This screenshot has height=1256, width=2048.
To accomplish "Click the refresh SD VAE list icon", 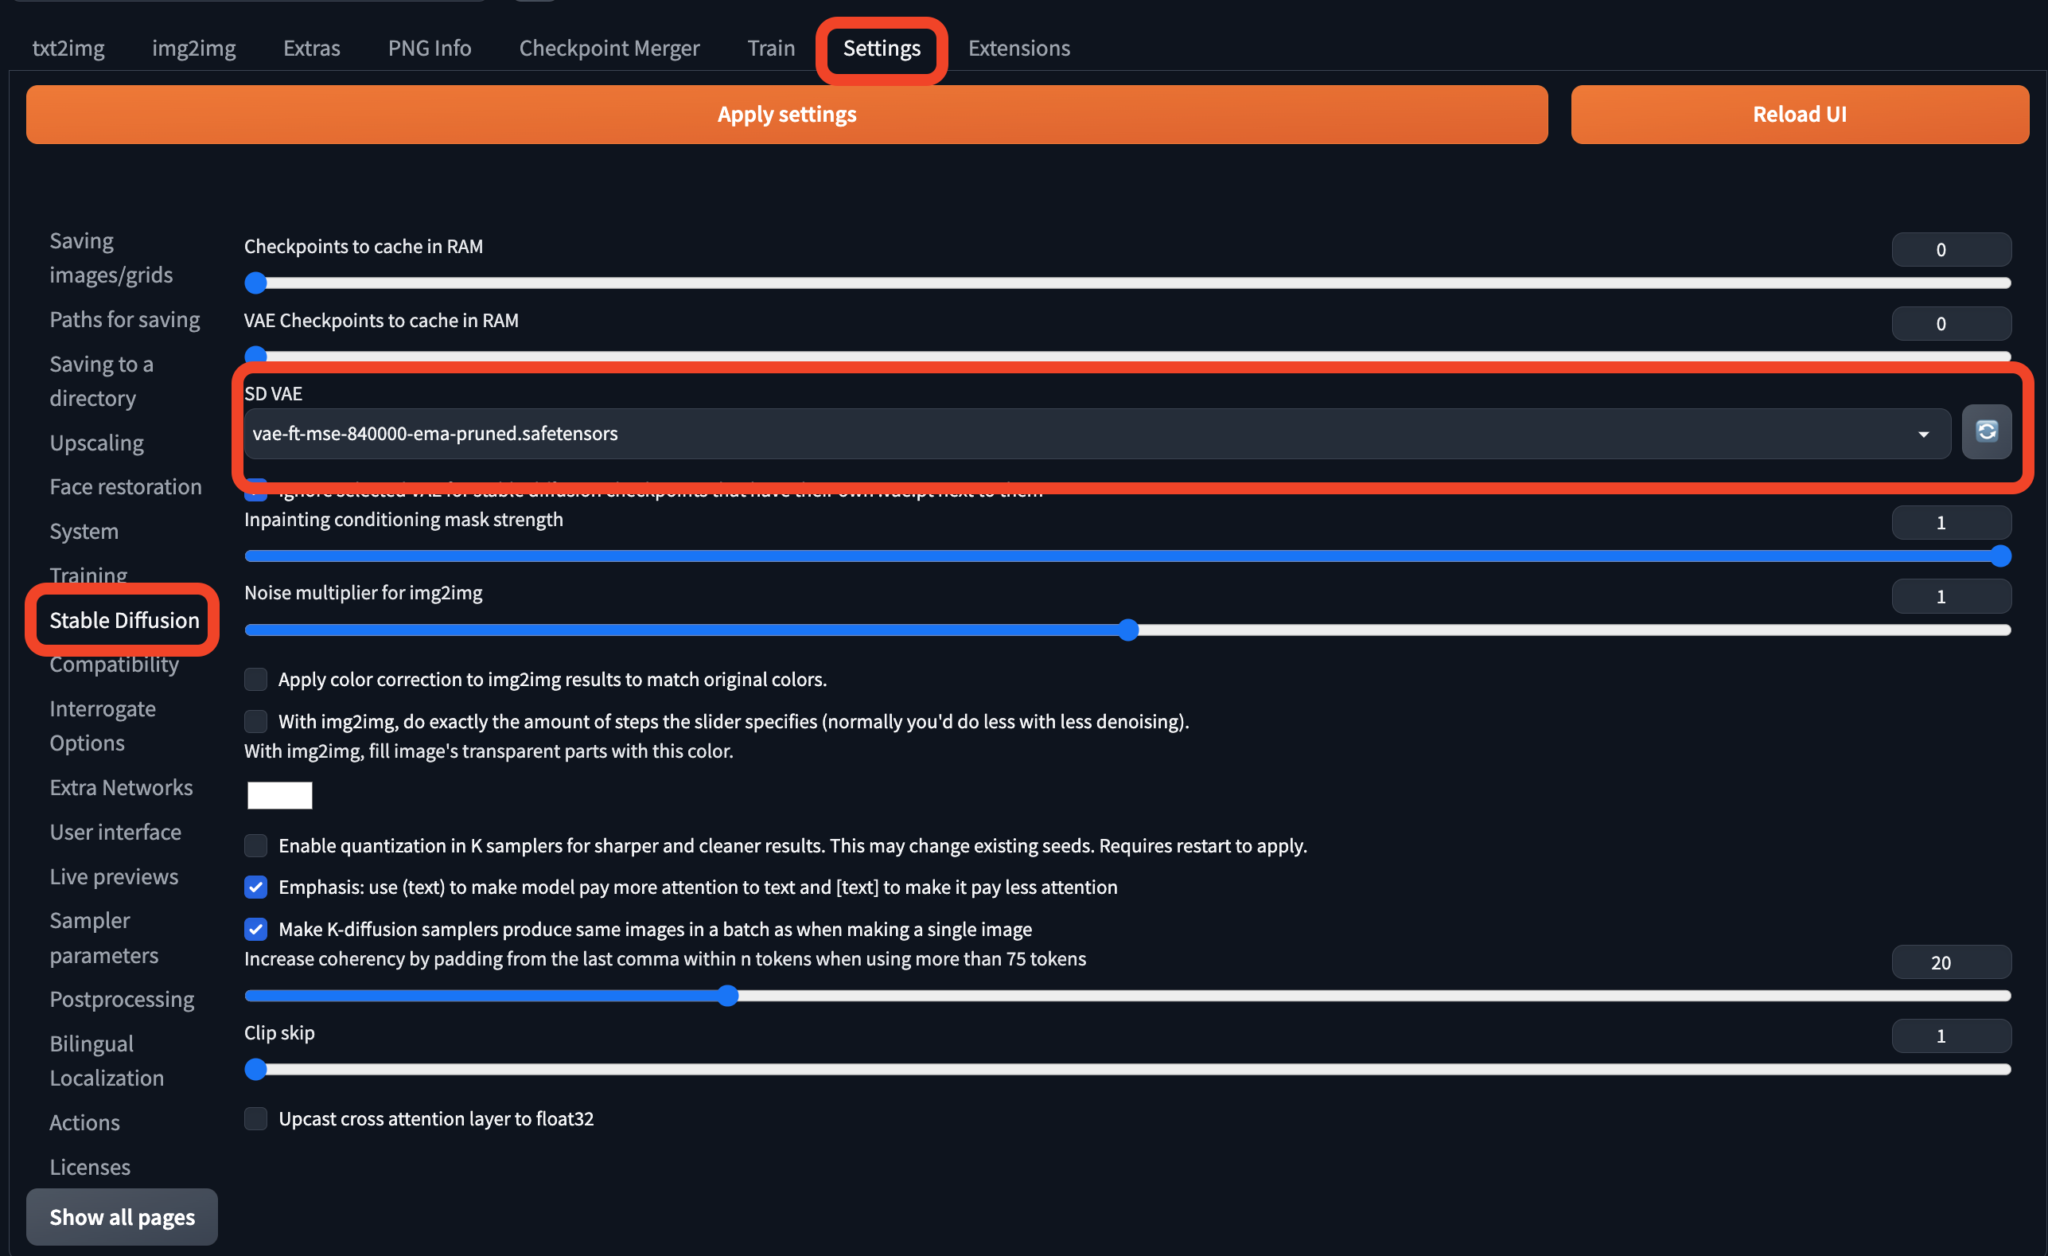I will (x=1986, y=432).
